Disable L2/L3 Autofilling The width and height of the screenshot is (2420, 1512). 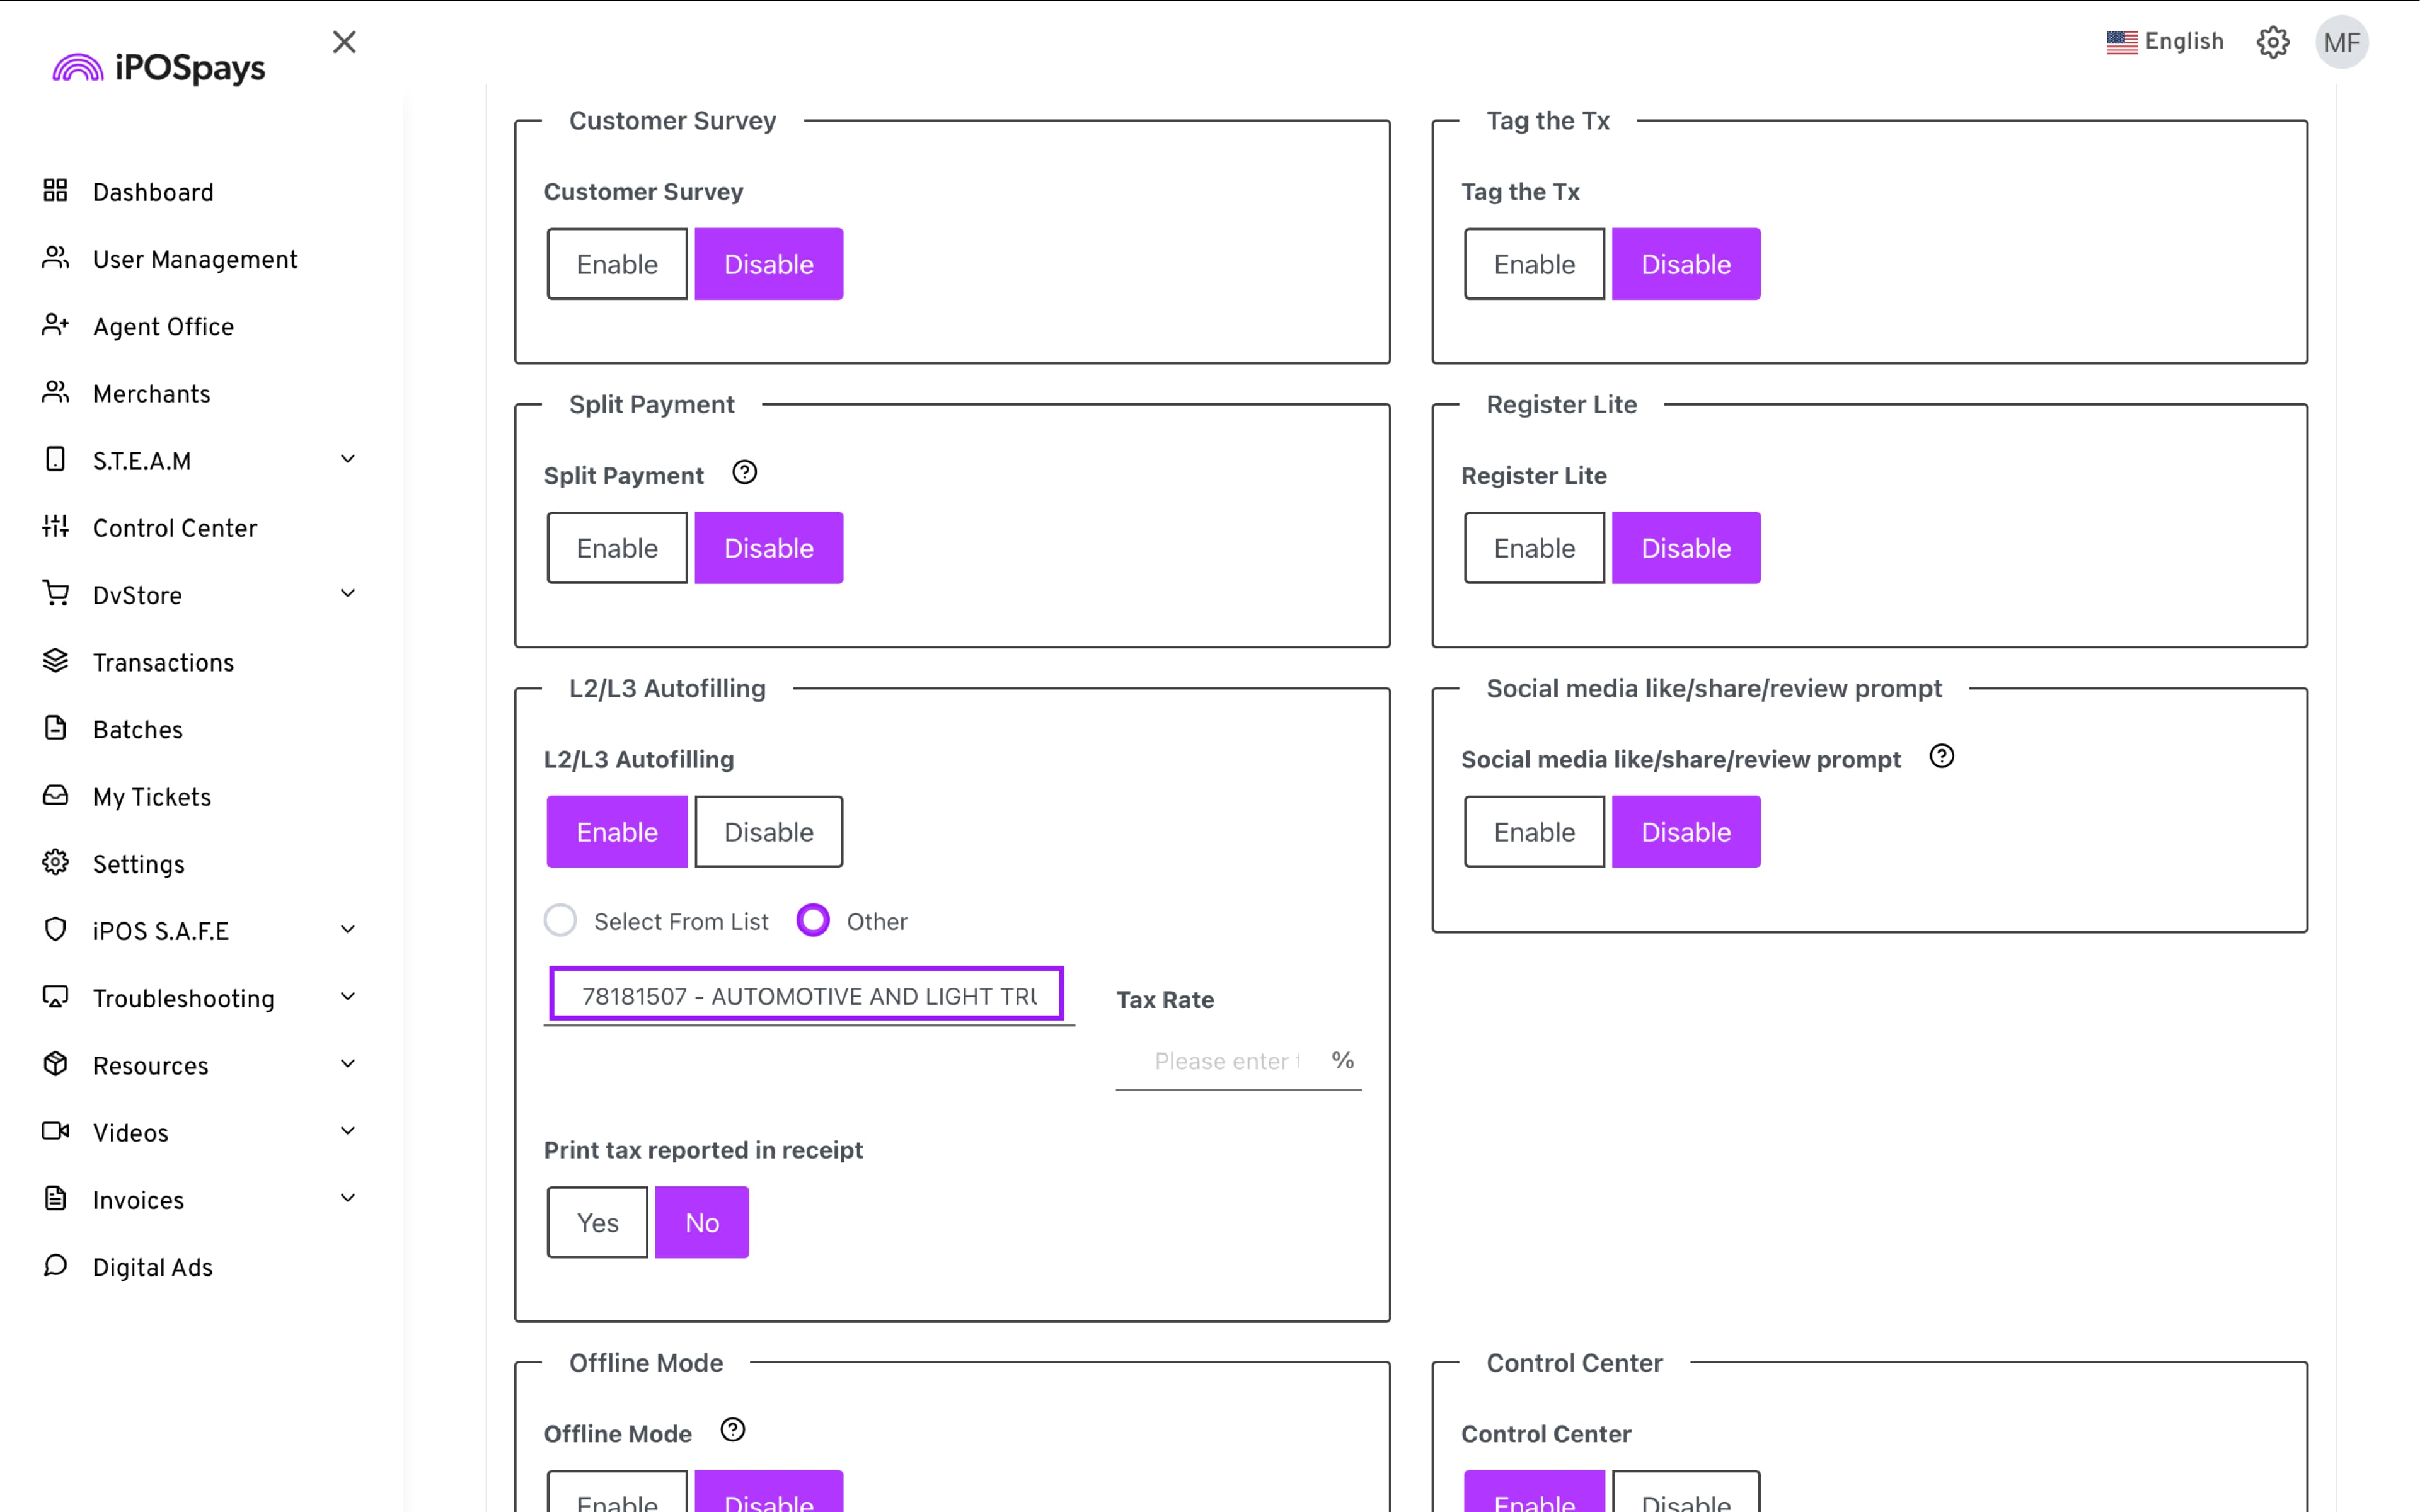768,832
